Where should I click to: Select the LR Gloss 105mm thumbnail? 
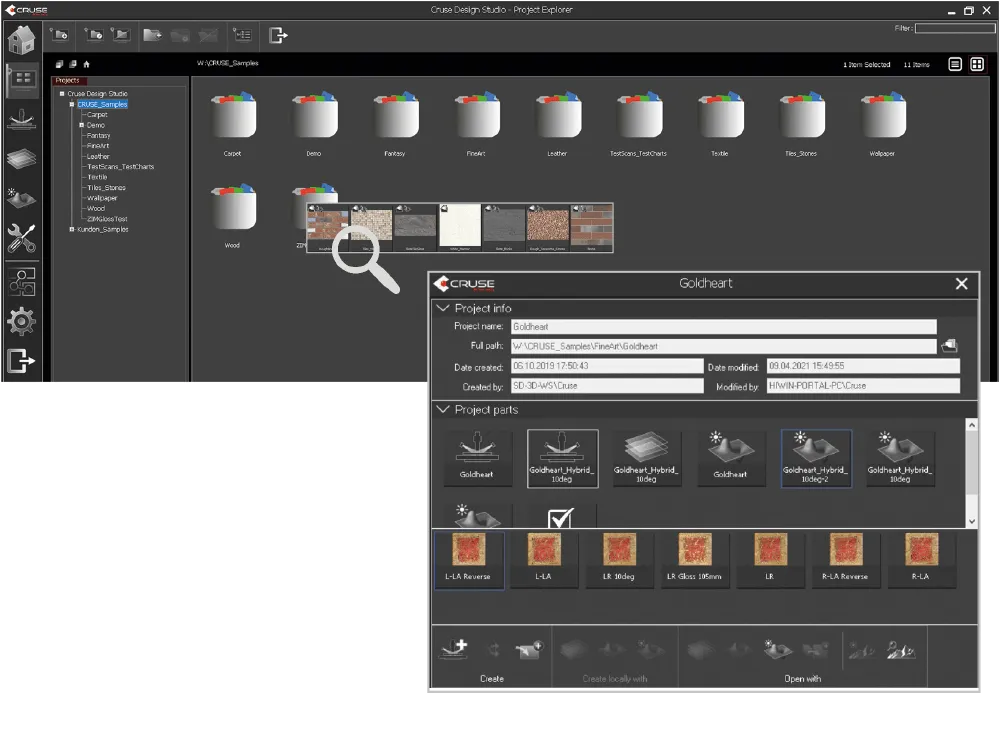(694, 559)
